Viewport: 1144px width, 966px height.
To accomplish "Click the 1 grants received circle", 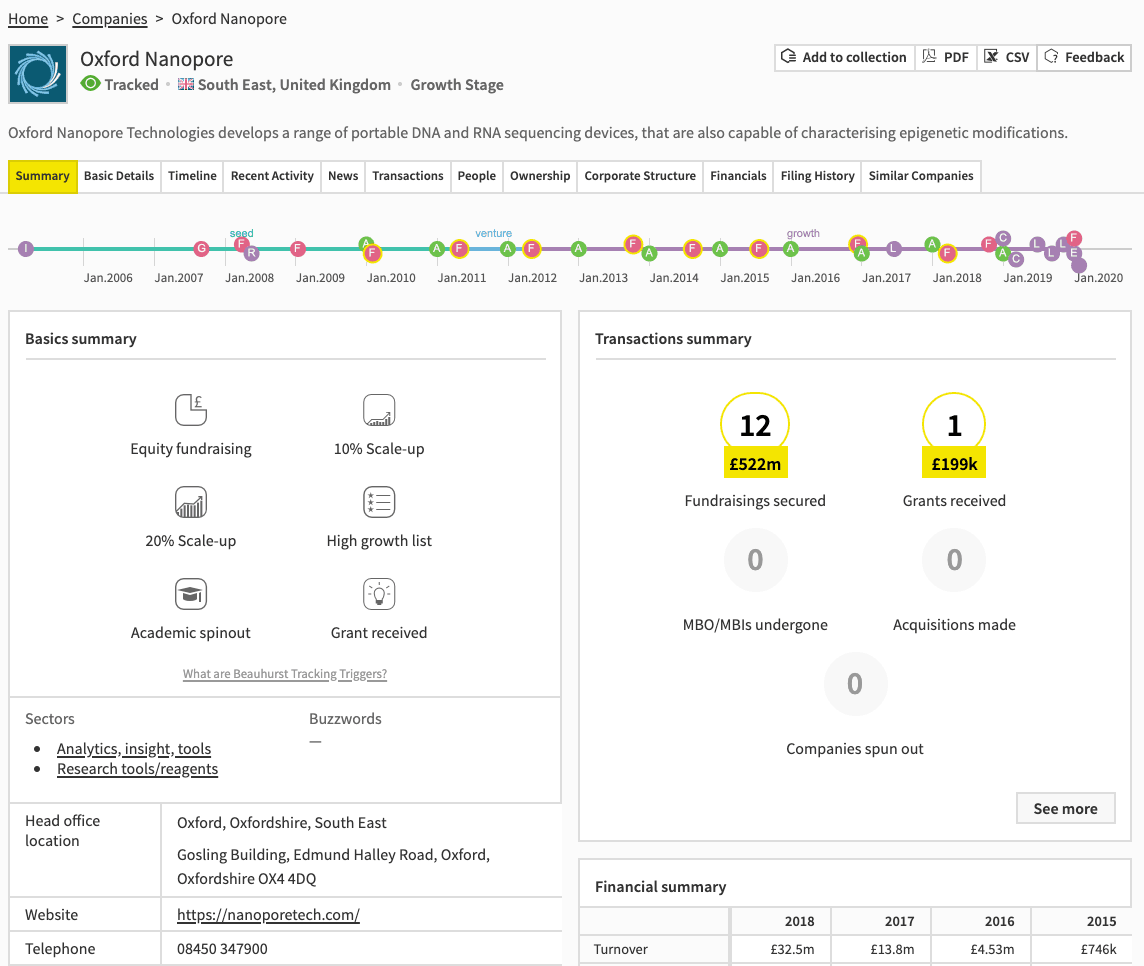I will (954, 423).
